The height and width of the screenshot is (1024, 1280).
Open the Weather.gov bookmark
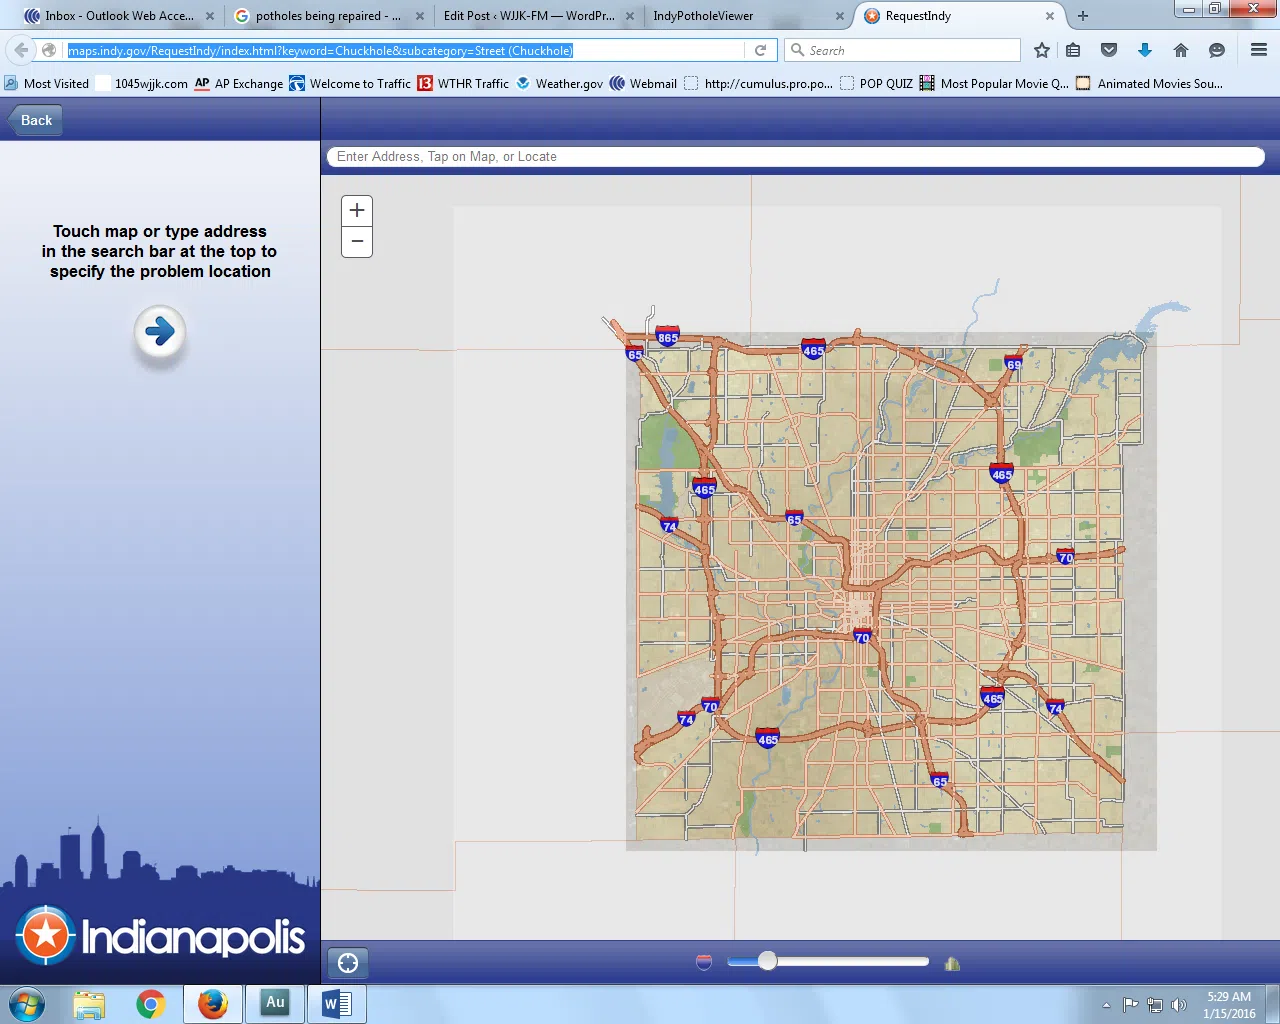pos(559,84)
